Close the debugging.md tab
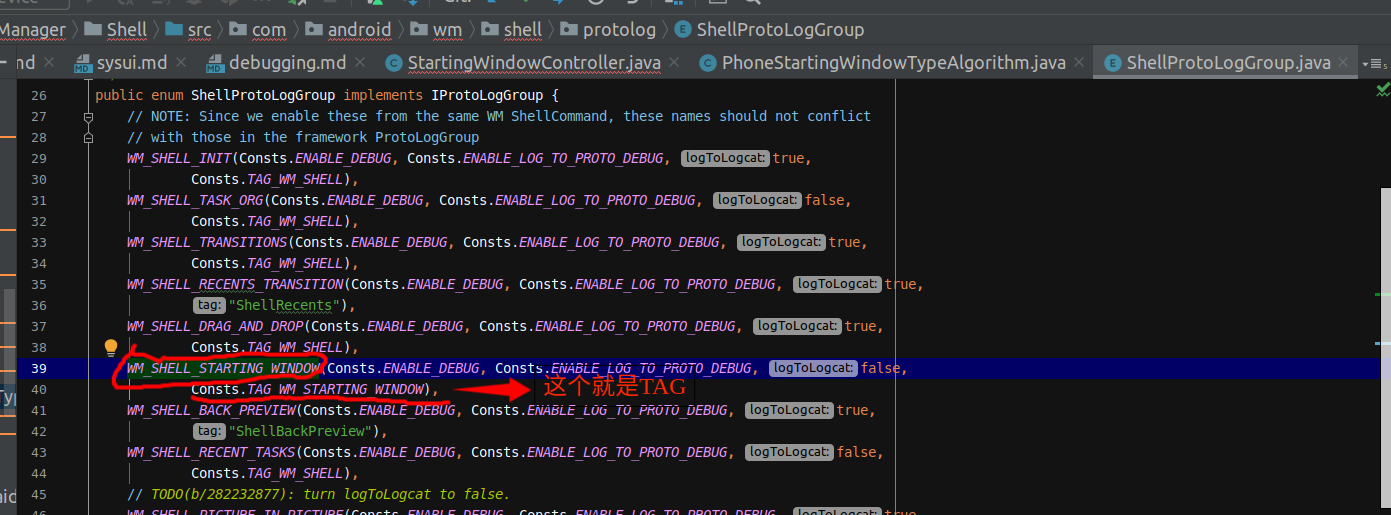This screenshot has height=515, width=1391. 360,63
